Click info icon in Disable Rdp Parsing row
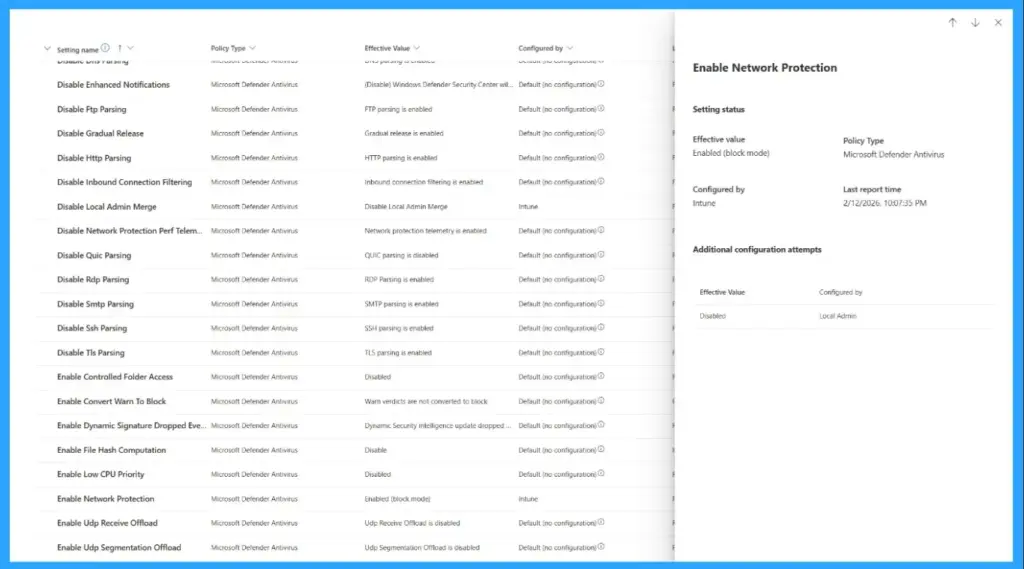This screenshot has height=569, width=1024. point(601,278)
